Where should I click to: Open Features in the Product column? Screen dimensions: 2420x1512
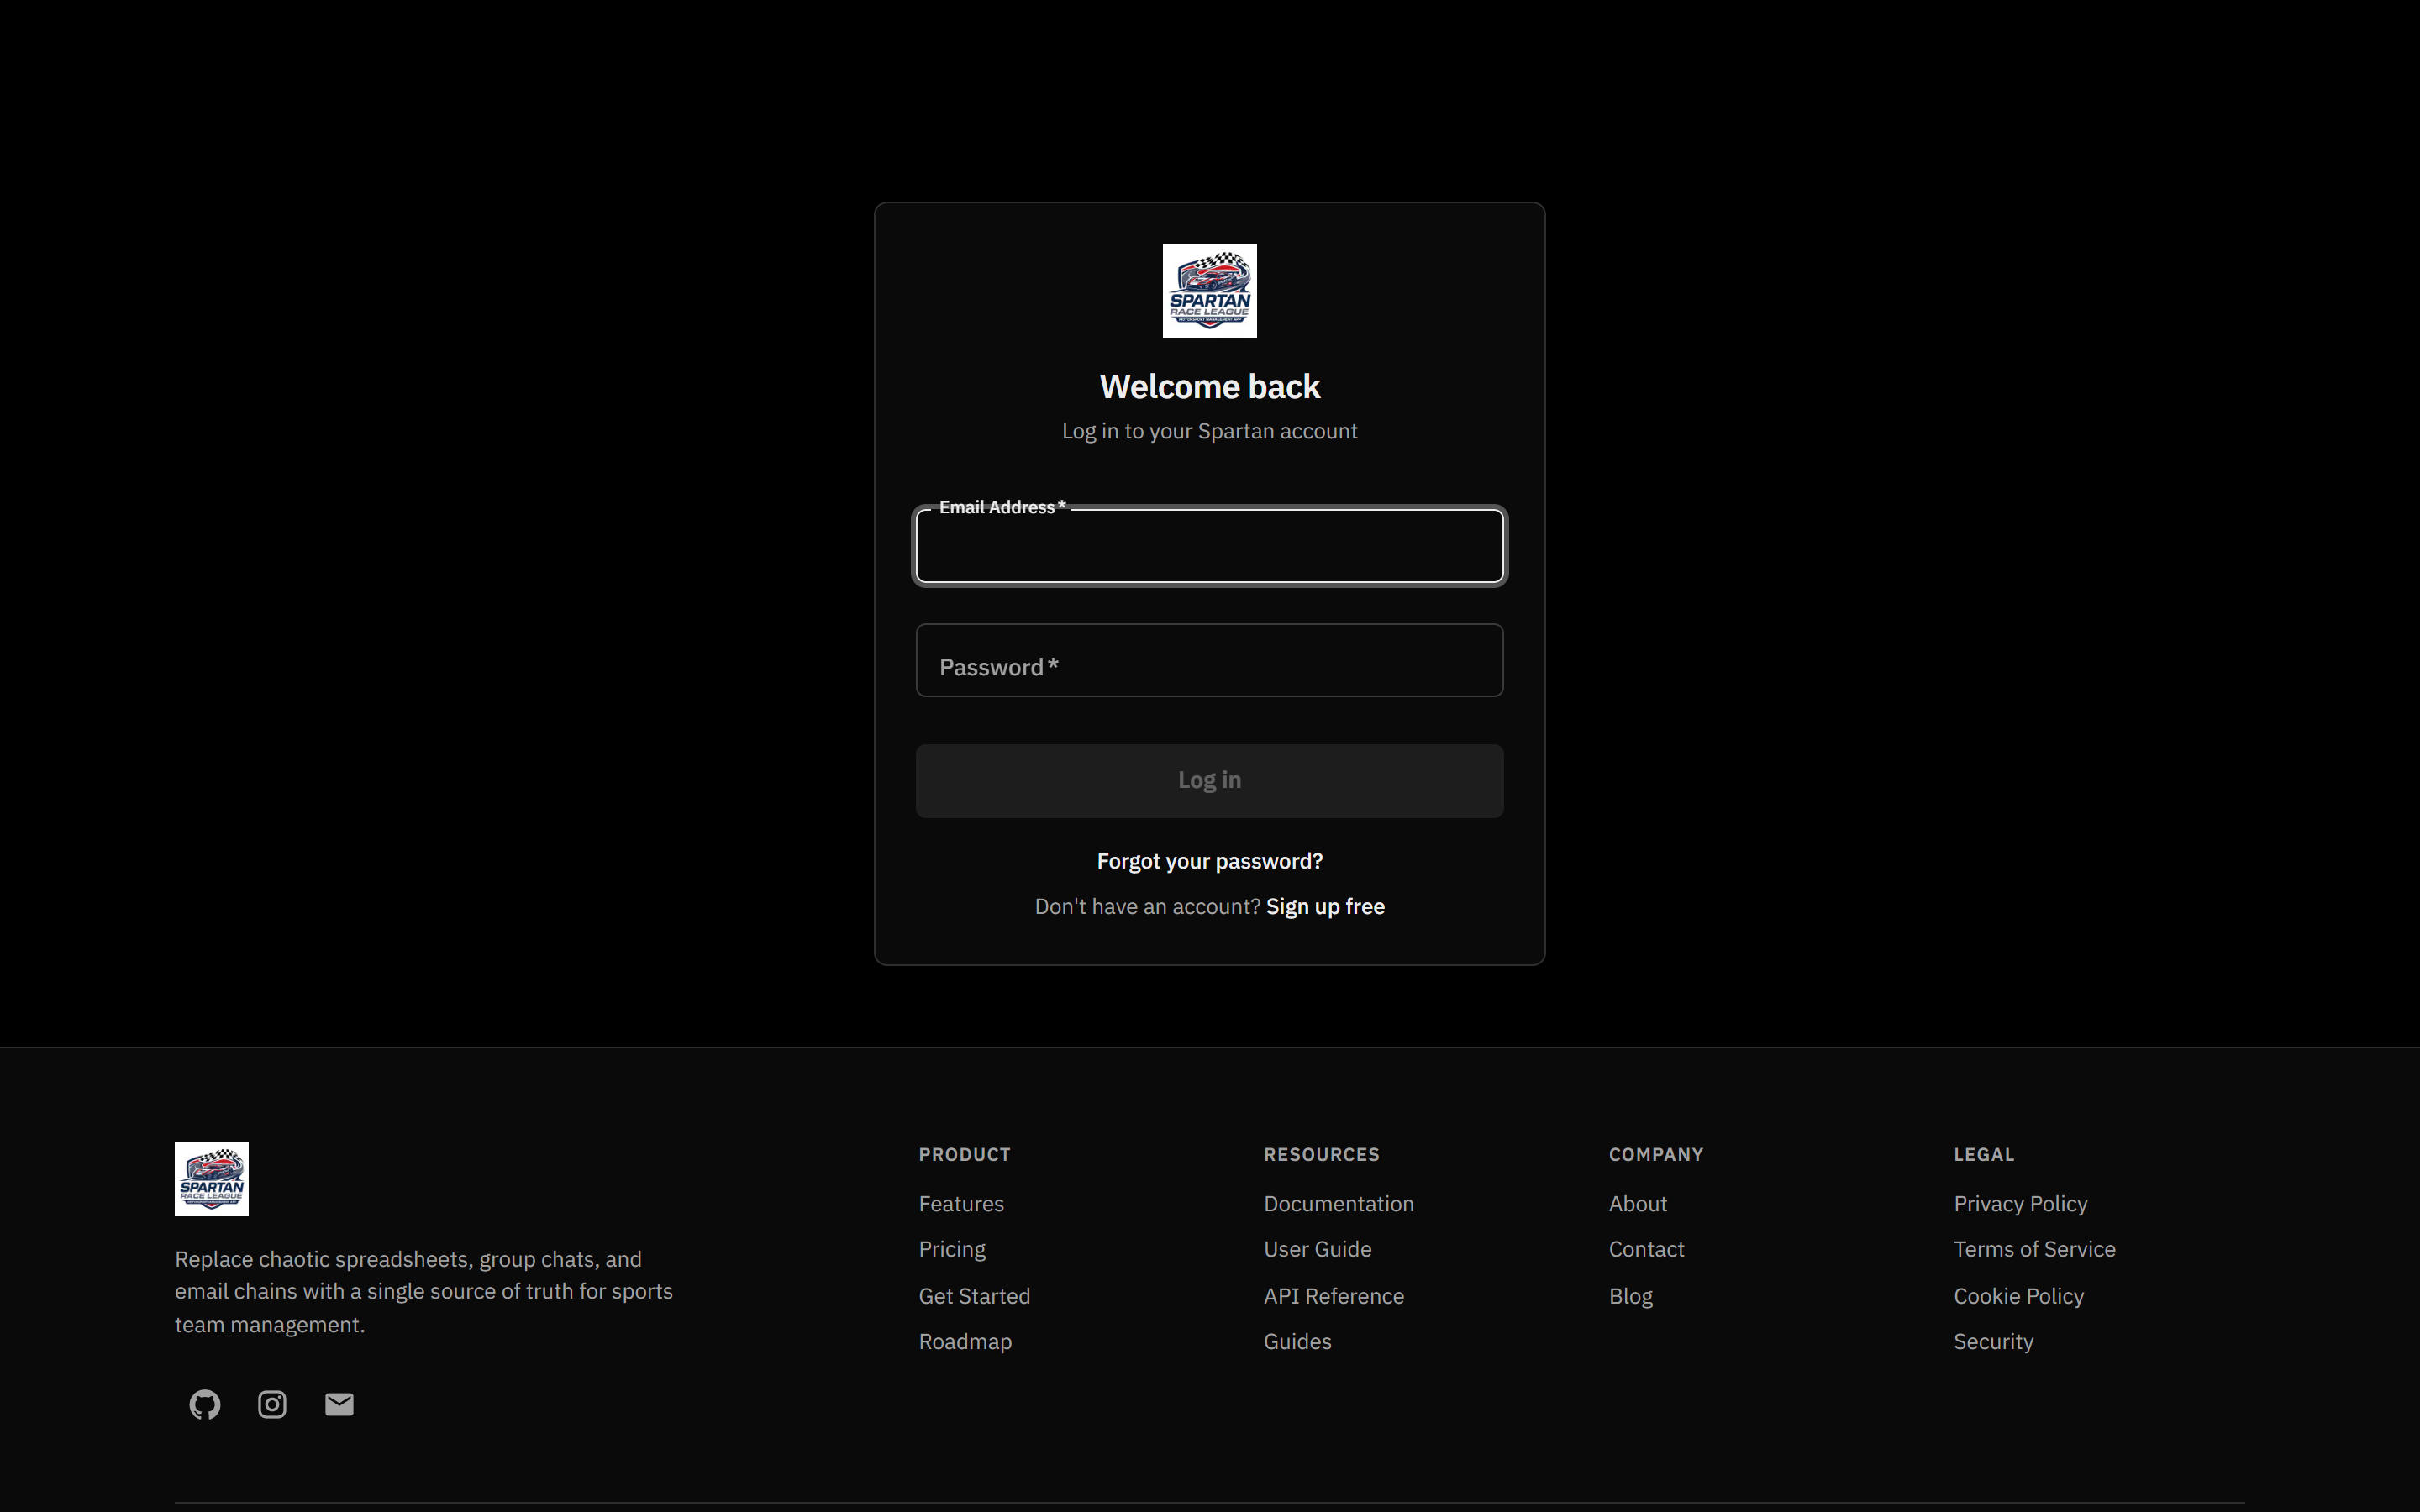[x=961, y=1203]
